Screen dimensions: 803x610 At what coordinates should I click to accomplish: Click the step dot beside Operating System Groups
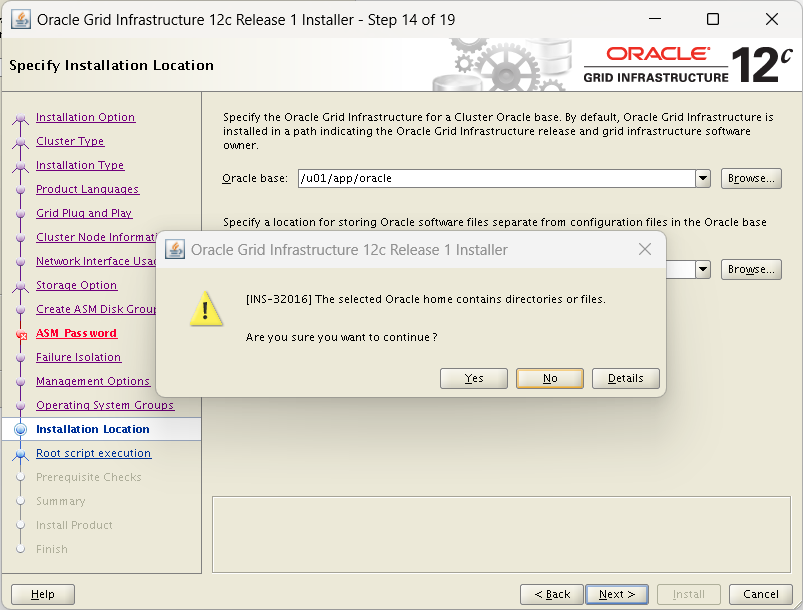click(20, 406)
